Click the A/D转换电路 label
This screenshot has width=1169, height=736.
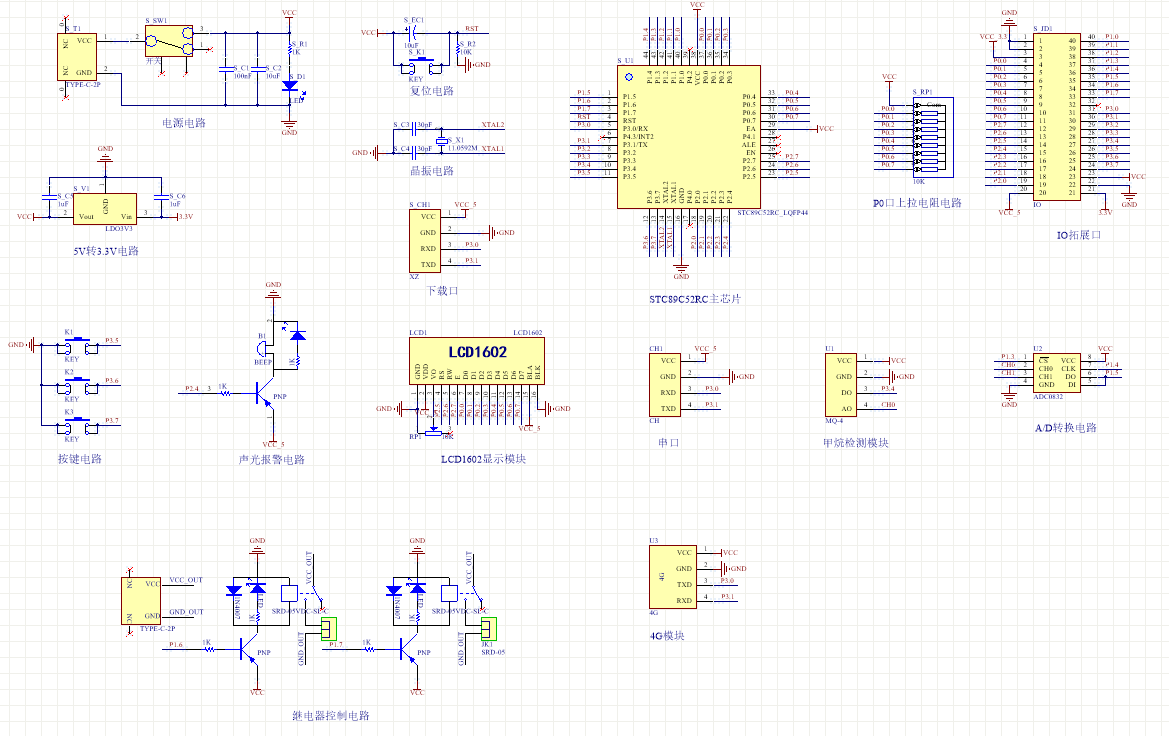pyautogui.click(x=1065, y=428)
